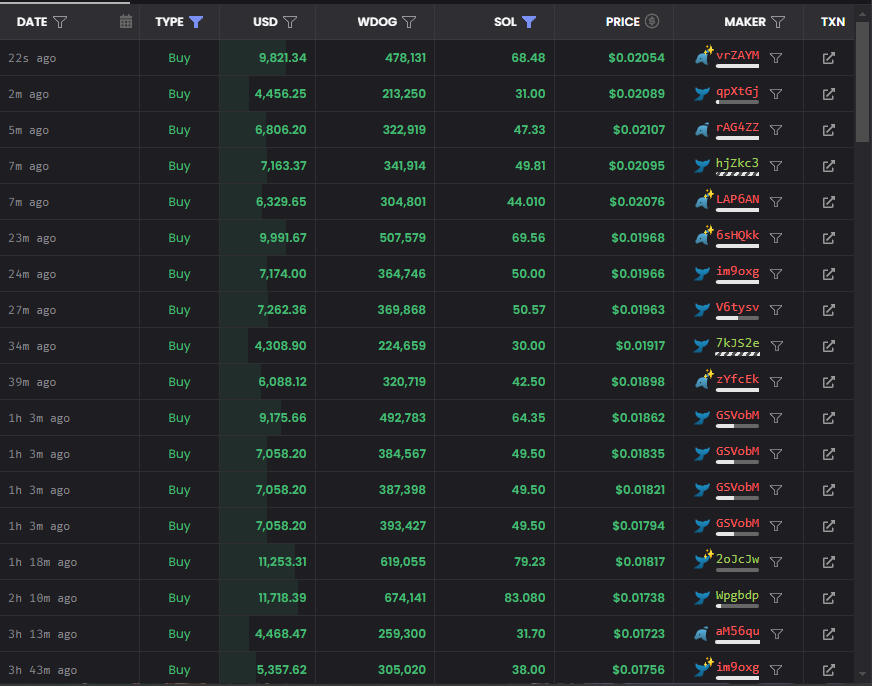Filter trades by maker zYfcEk
The height and width of the screenshot is (686, 872).
point(776,382)
